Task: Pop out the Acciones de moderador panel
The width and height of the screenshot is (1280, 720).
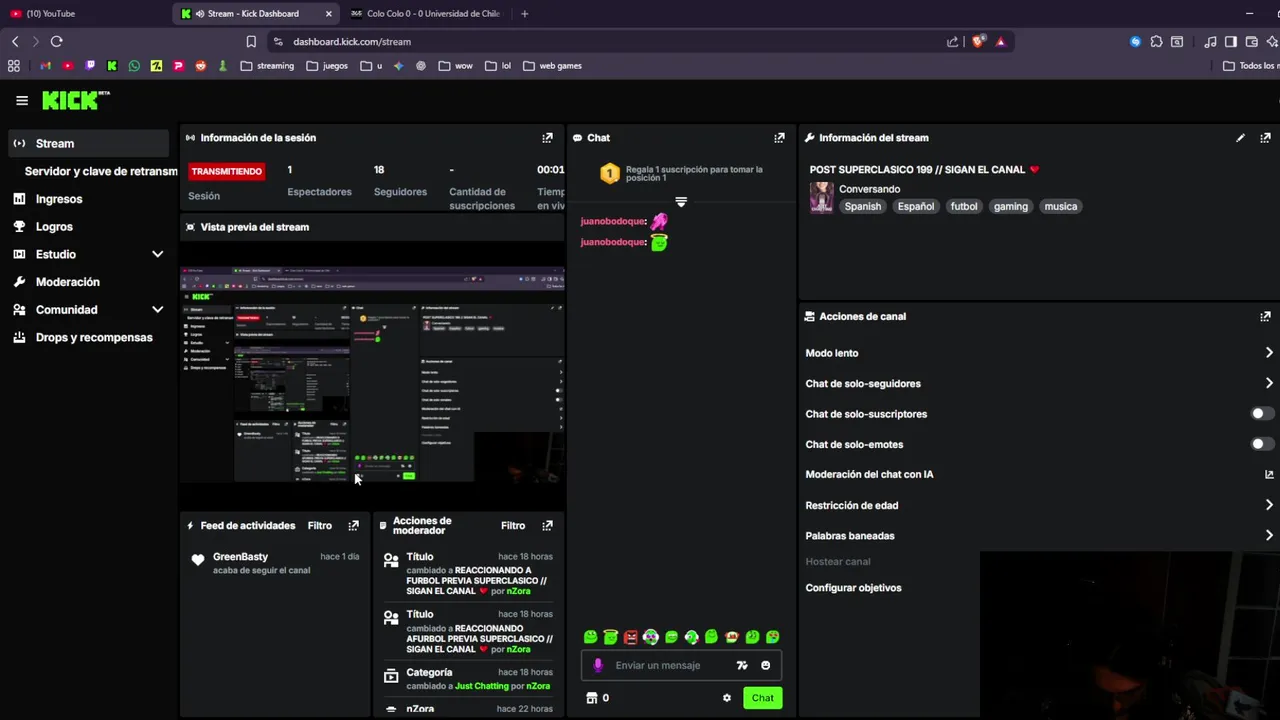Action: click(547, 525)
